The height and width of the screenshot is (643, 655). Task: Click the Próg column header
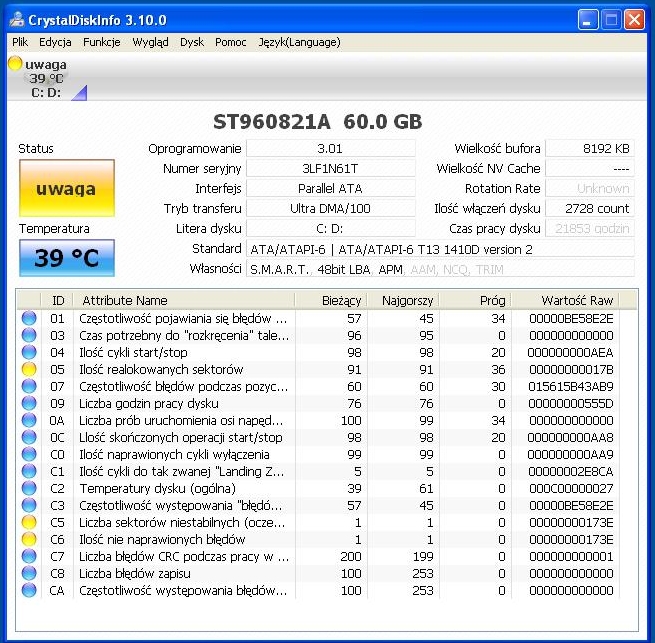tap(475, 300)
